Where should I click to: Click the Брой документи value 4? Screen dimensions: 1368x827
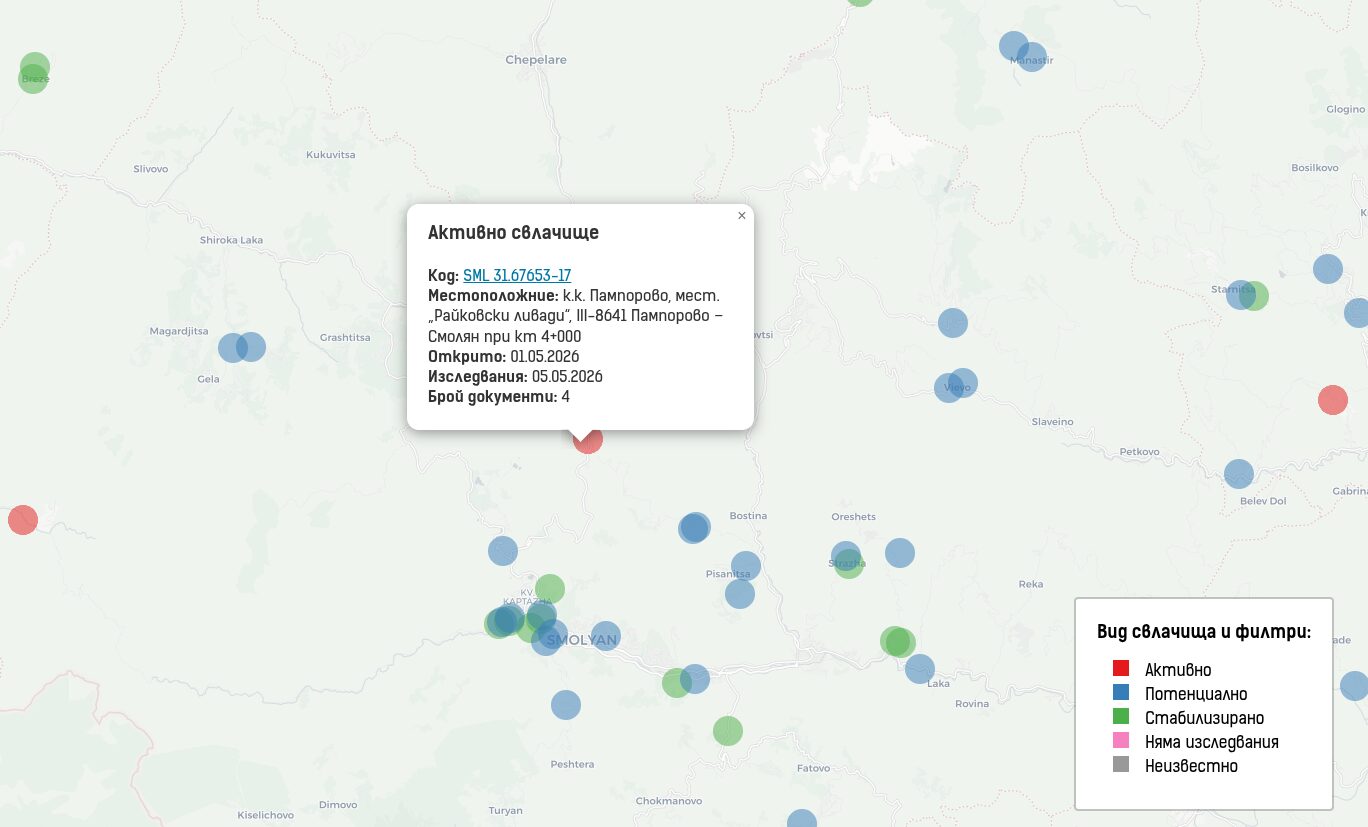click(565, 397)
